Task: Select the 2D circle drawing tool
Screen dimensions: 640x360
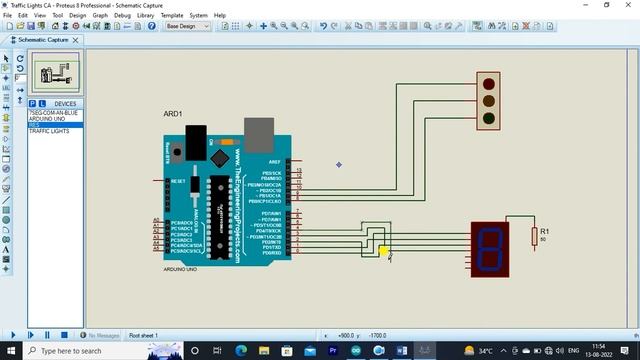Action: point(6,220)
